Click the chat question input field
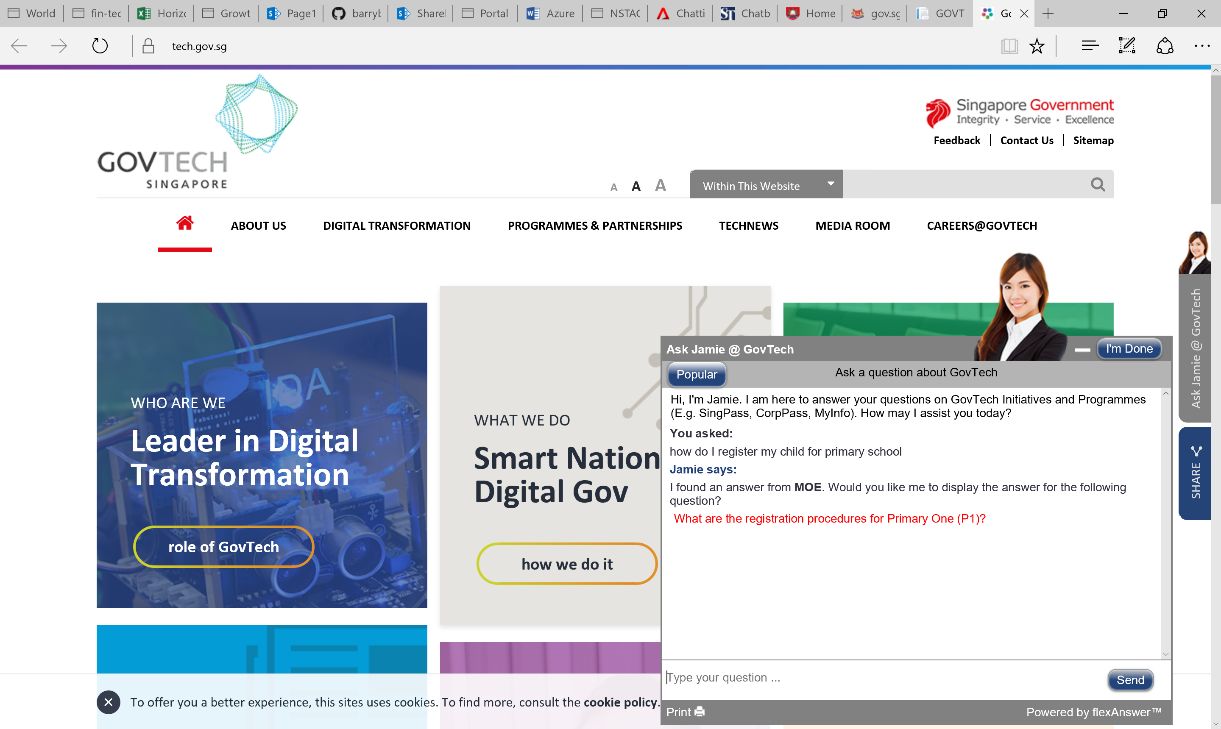The width and height of the screenshot is (1221, 729). (880, 678)
